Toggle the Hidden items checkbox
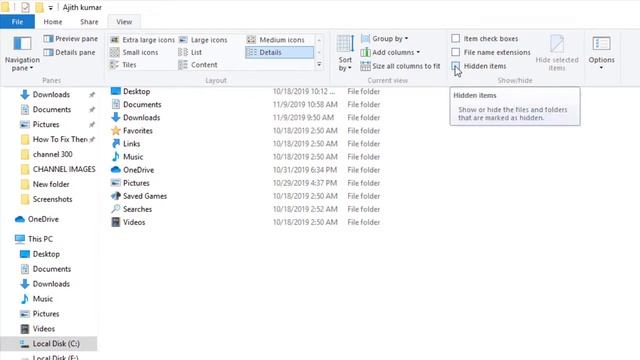 (x=456, y=66)
